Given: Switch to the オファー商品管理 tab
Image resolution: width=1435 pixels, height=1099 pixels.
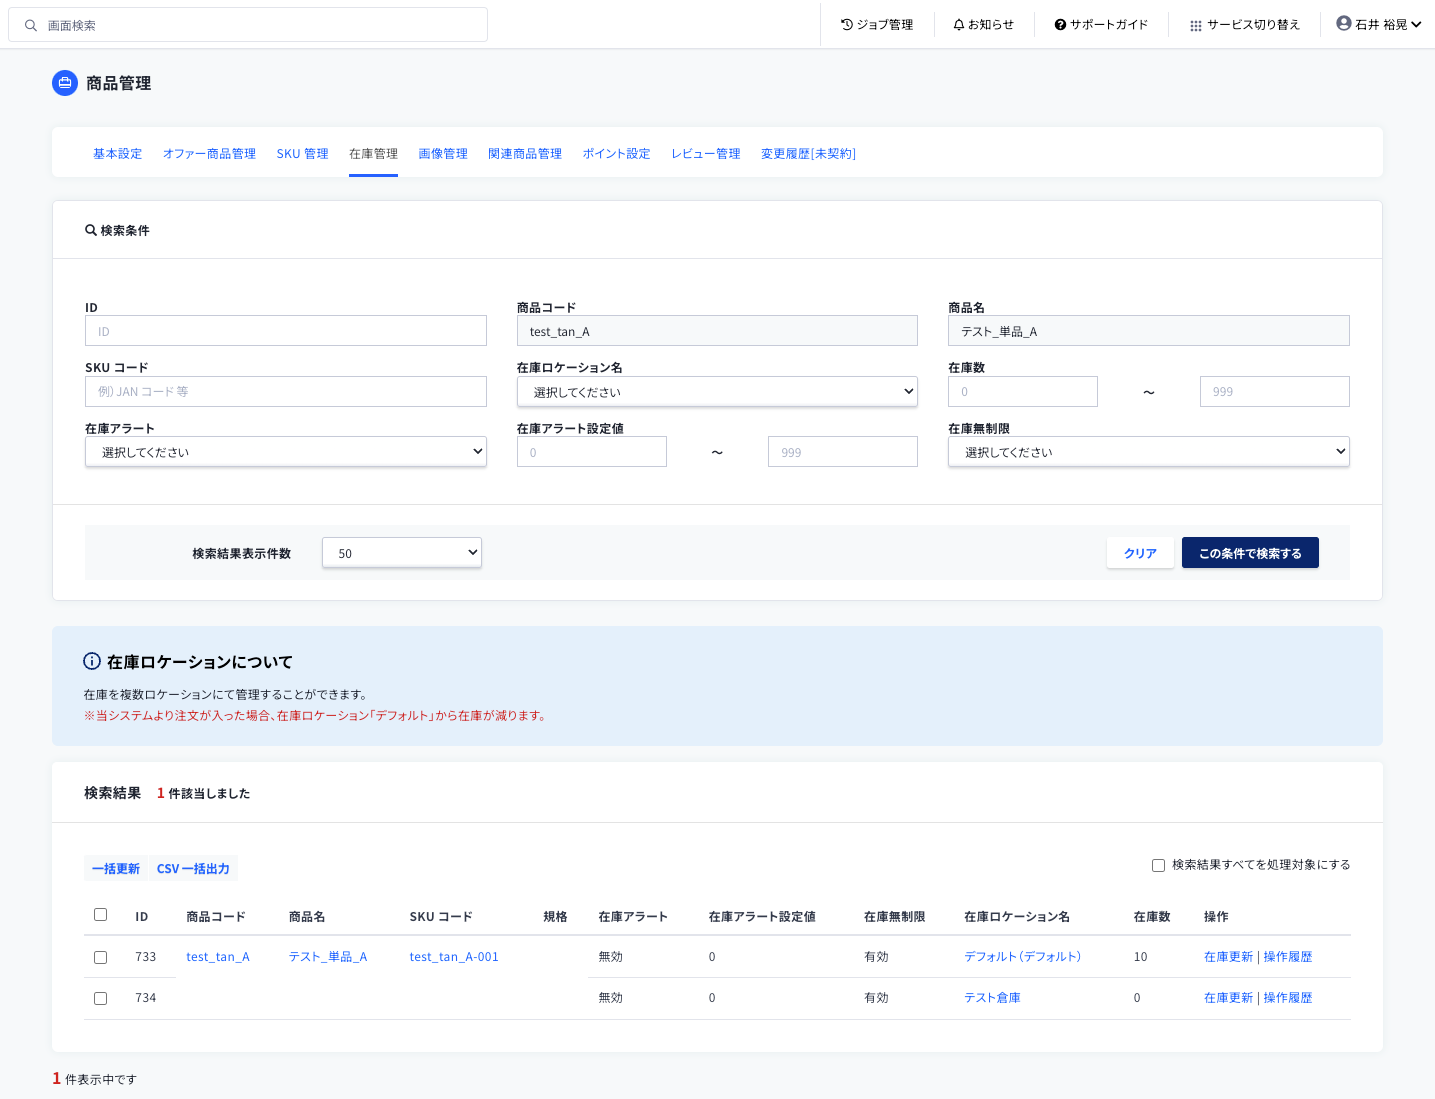Looking at the screenshot, I should coord(209,153).
